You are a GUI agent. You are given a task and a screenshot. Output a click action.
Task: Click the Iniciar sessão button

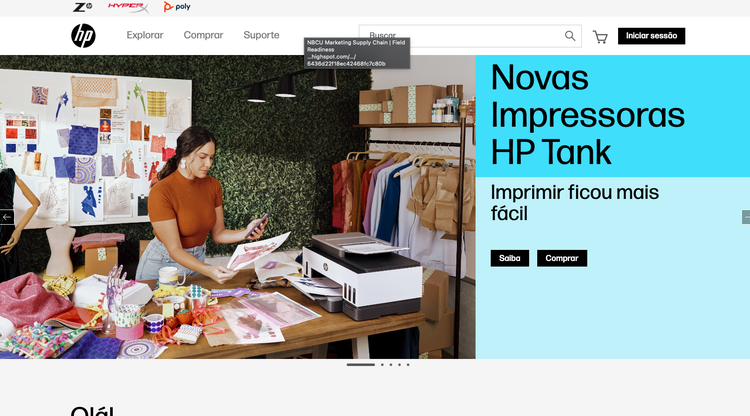651,36
